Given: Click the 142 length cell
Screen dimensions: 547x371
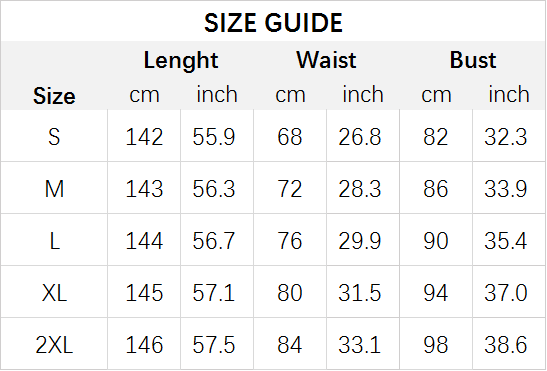Looking at the screenshot, I should point(144,136).
